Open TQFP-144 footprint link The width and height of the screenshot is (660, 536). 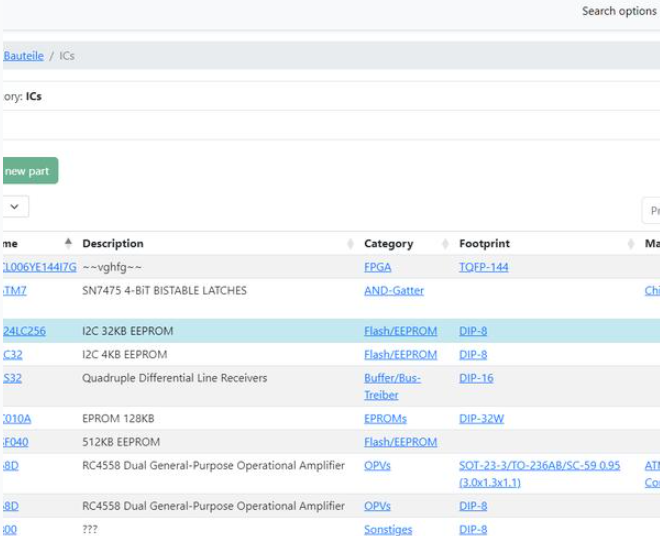click(484, 267)
